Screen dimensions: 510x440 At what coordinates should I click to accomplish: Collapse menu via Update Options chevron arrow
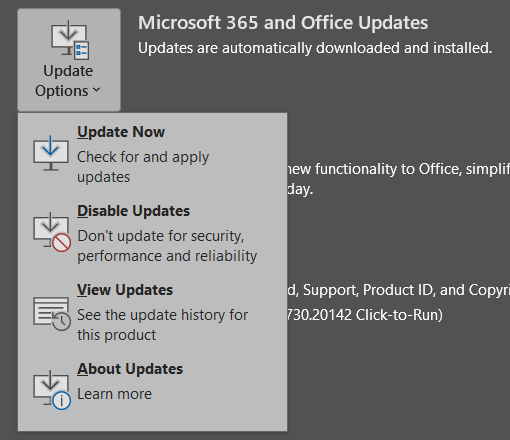coord(96,90)
